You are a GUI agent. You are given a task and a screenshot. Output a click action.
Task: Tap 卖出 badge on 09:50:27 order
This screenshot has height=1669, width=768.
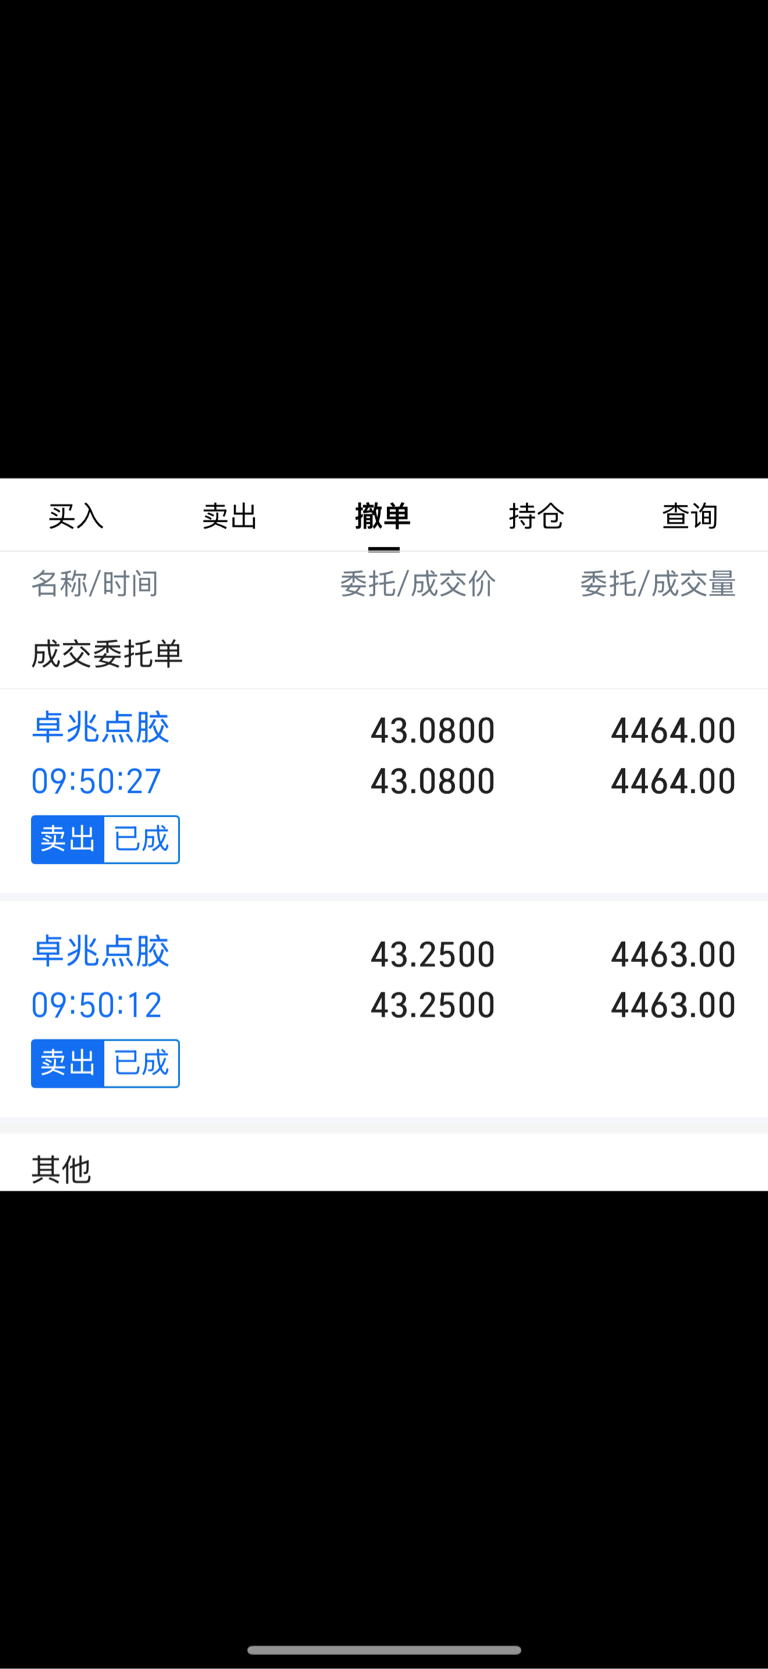pos(68,839)
